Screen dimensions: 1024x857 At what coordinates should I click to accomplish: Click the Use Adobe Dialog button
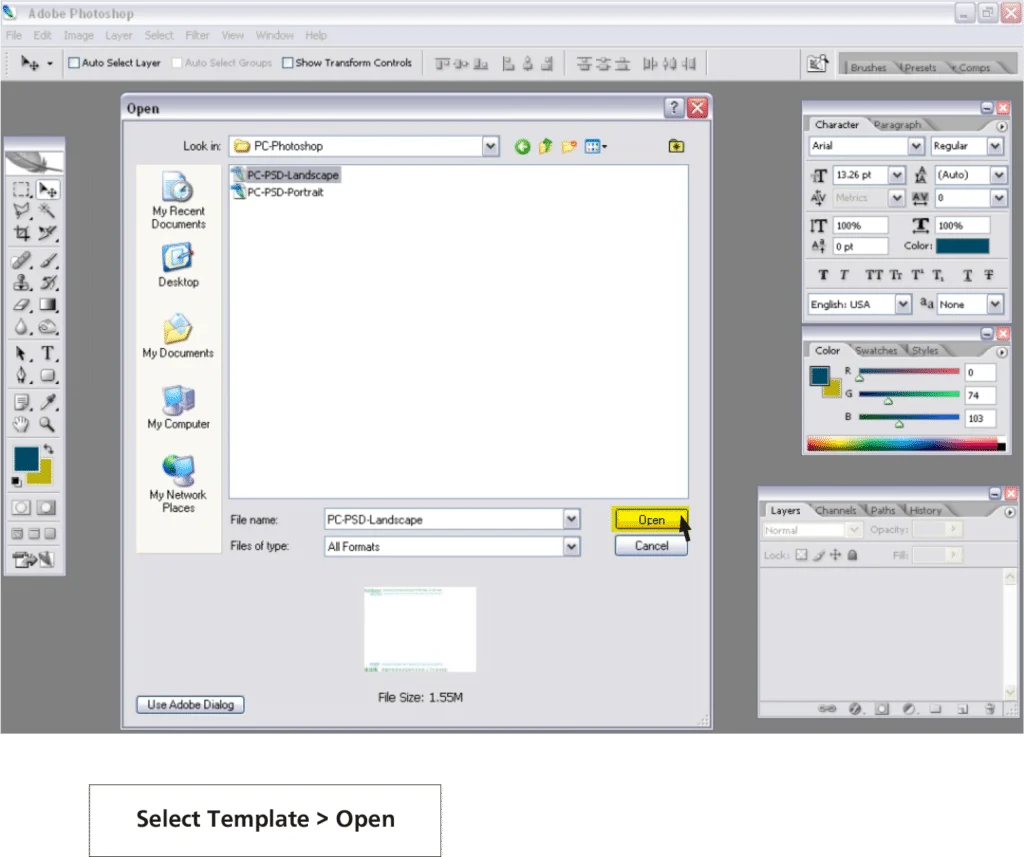(190, 705)
